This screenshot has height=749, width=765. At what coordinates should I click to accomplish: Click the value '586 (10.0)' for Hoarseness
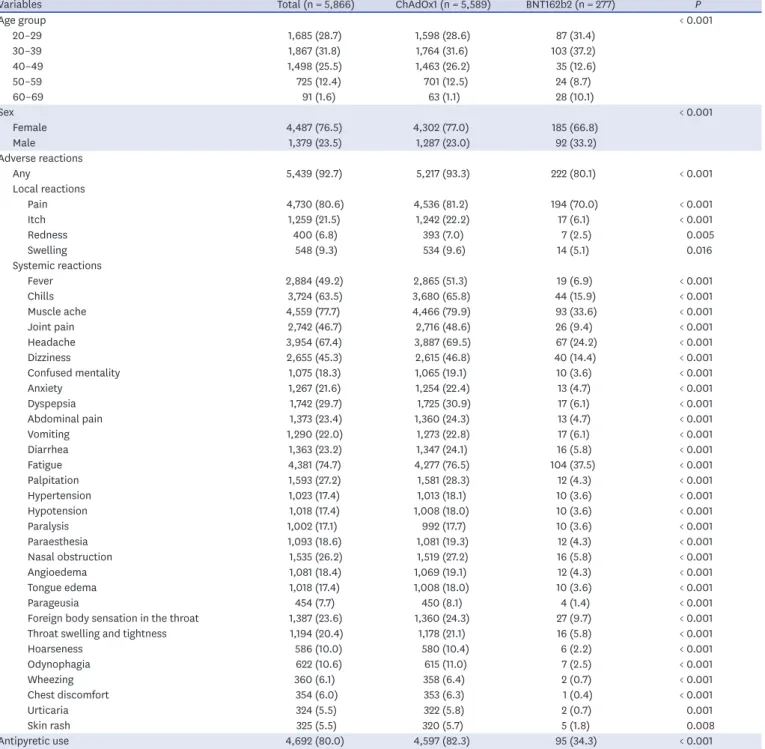pos(318,649)
